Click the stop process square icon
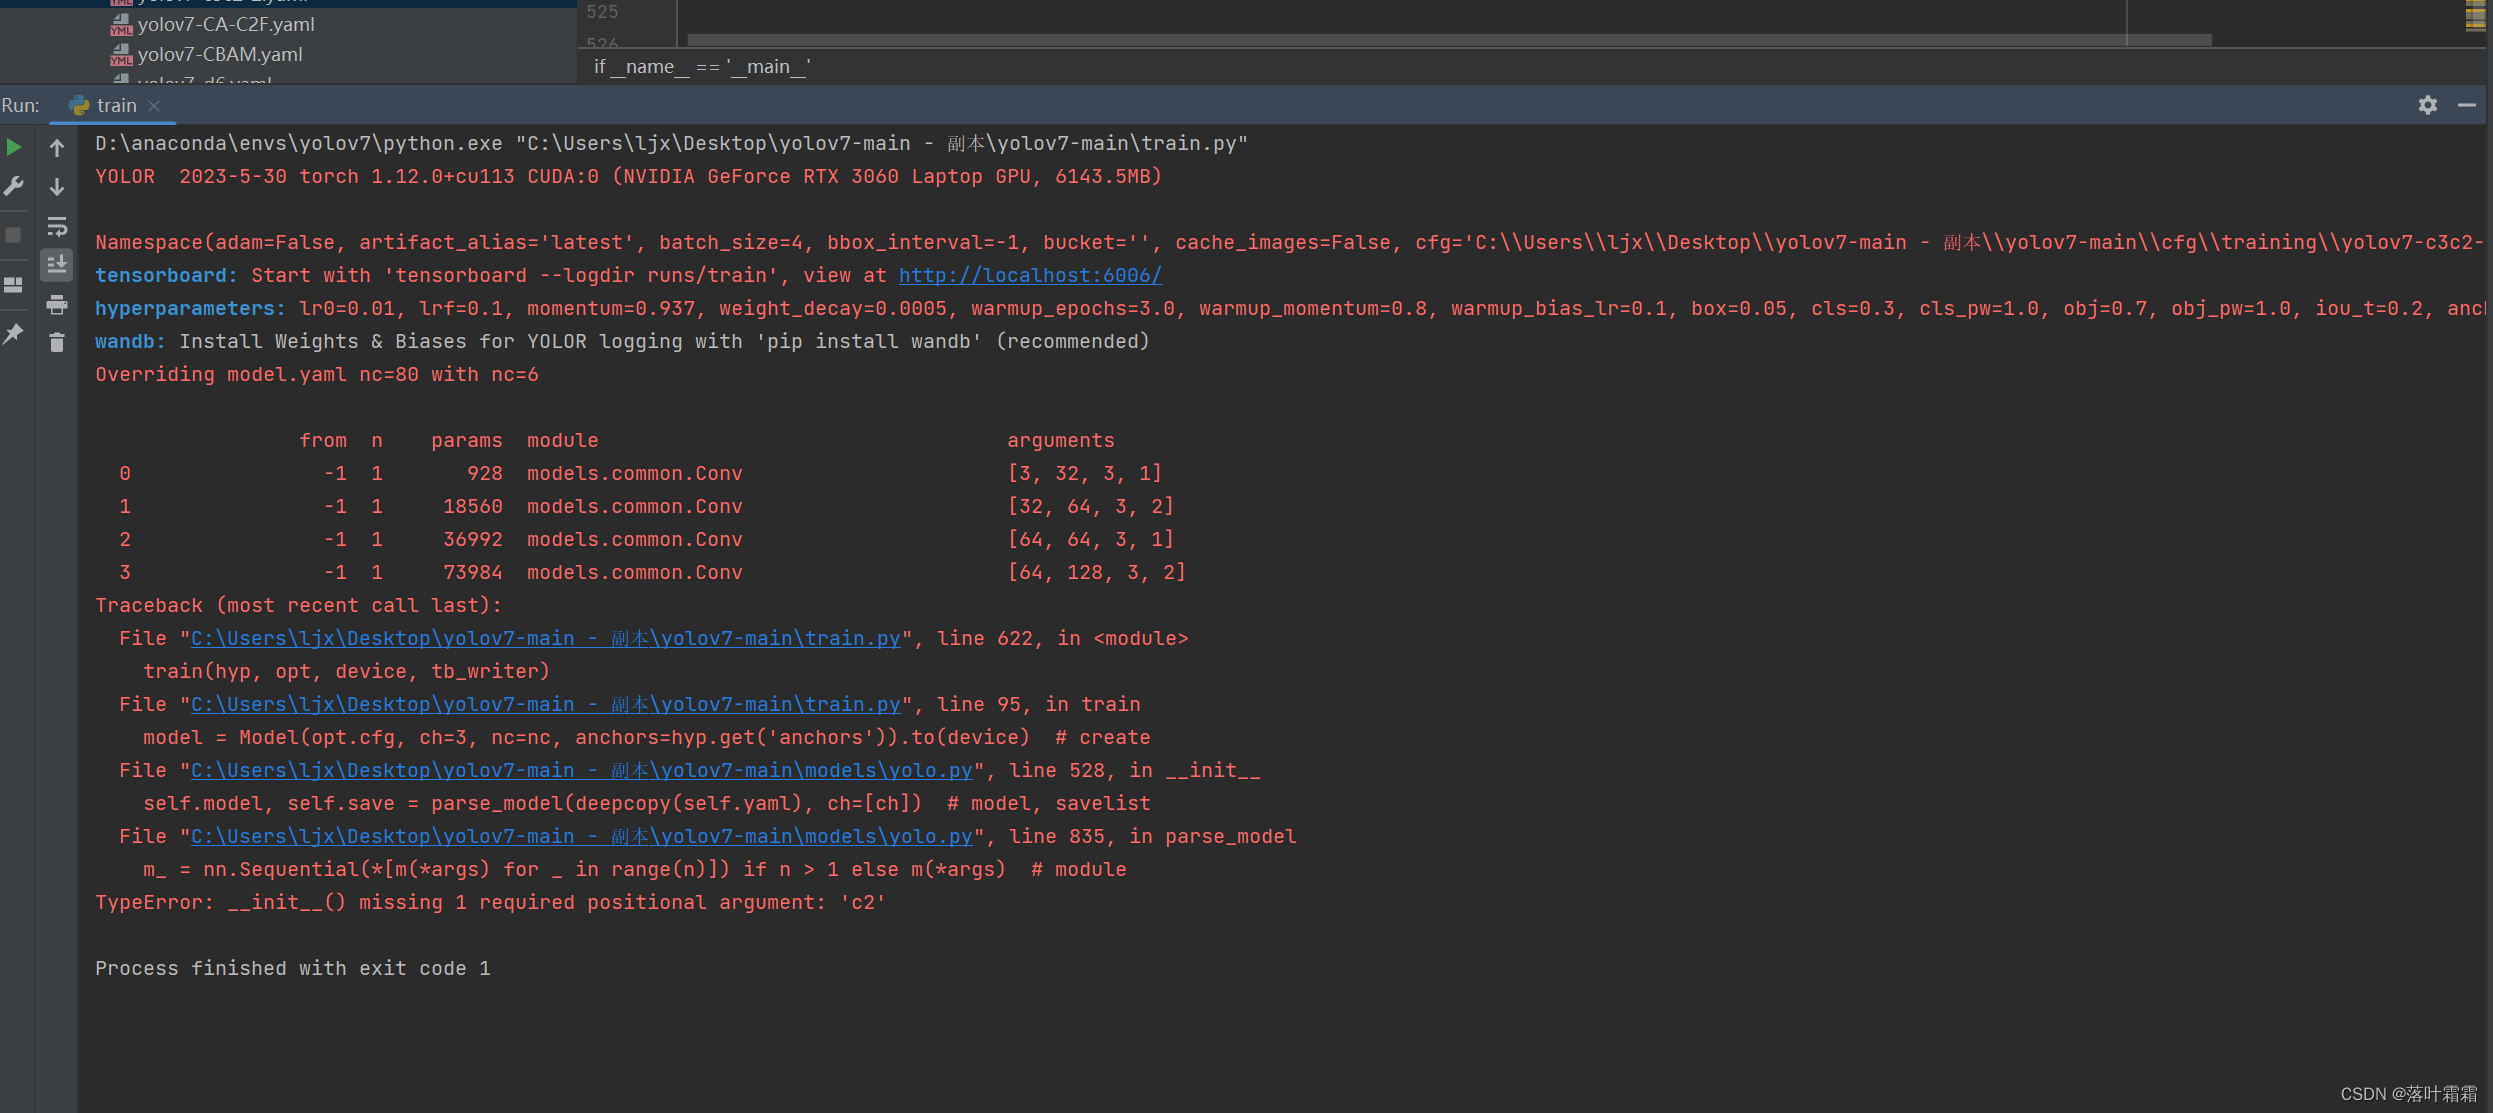Image resolution: width=2493 pixels, height=1113 pixels. pyautogui.click(x=14, y=235)
